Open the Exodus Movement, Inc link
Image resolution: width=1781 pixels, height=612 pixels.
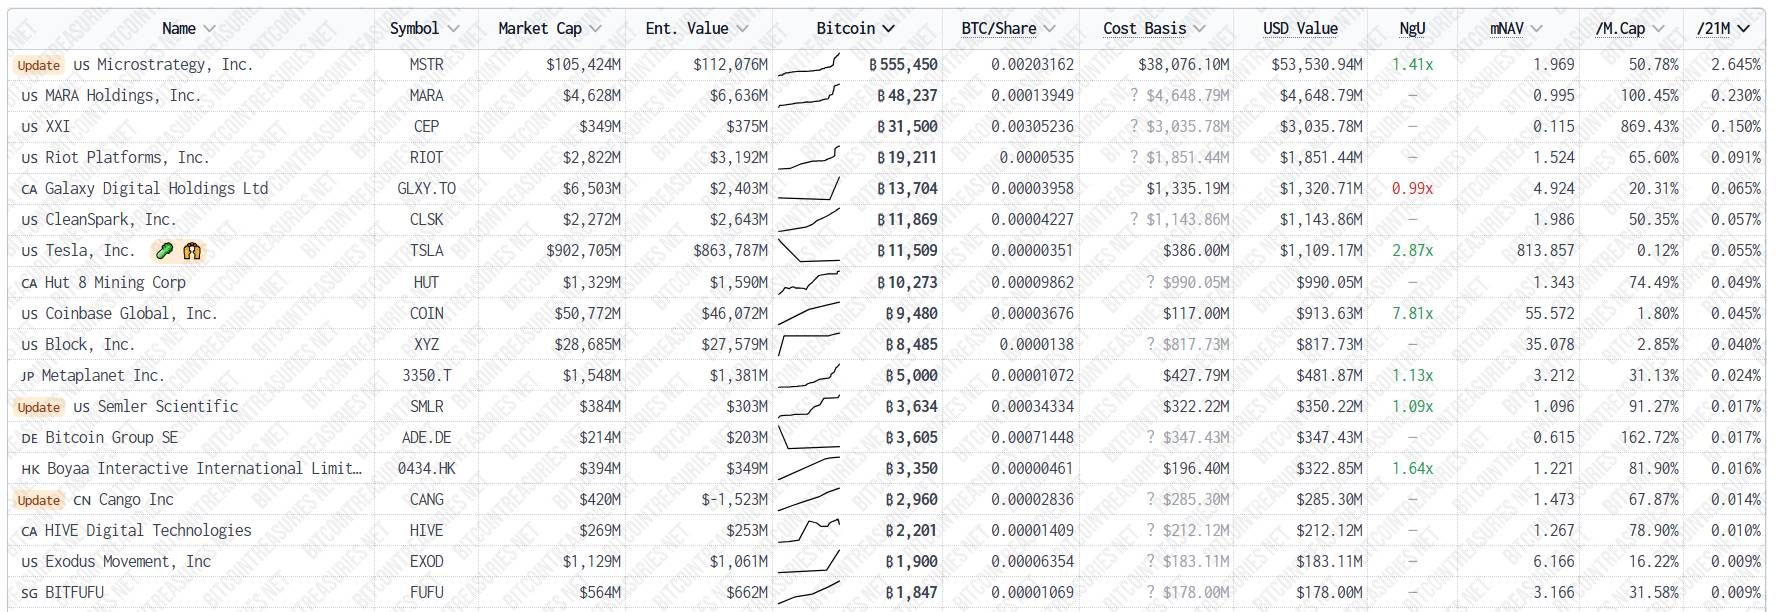pos(128,562)
